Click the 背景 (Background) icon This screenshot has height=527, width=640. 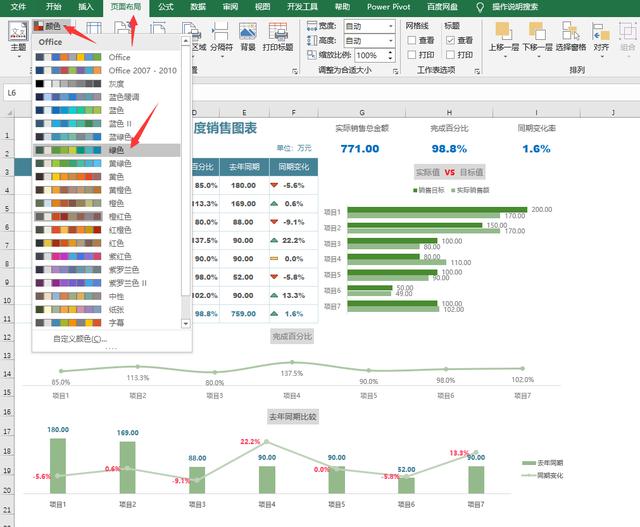tap(248, 36)
